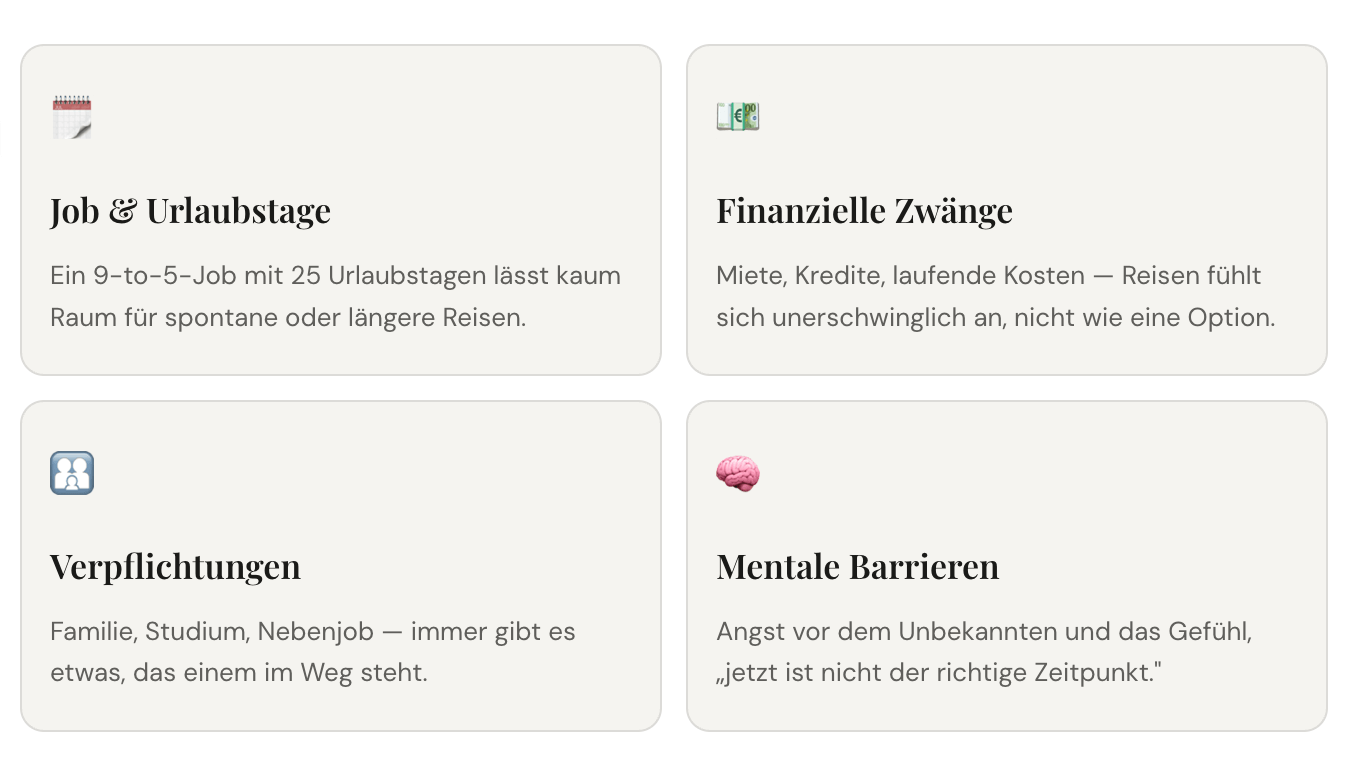
Task: Open the Finanzielle Zwänge card
Action: pyautogui.click(x=1007, y=210)
